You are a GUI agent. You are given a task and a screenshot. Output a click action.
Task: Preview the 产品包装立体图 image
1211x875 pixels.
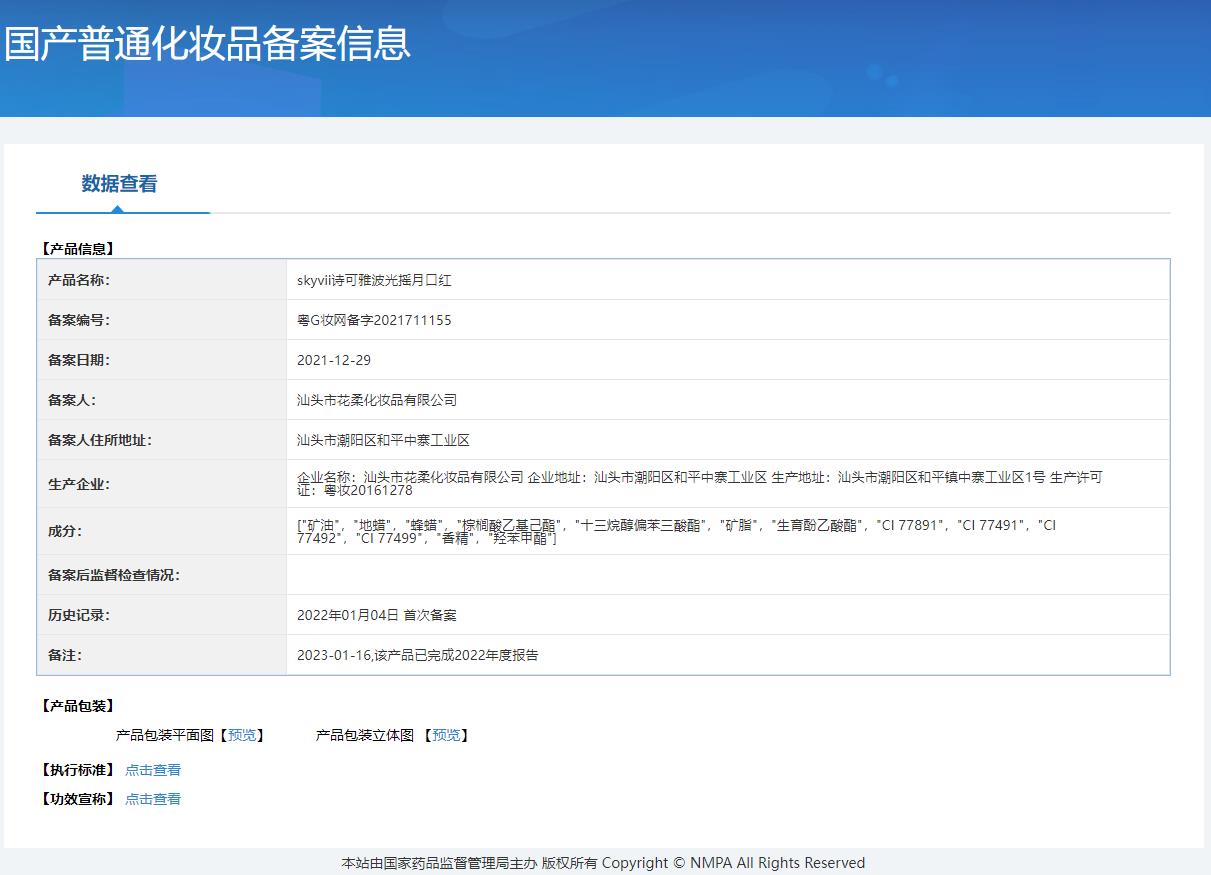(x=446, y=735)
